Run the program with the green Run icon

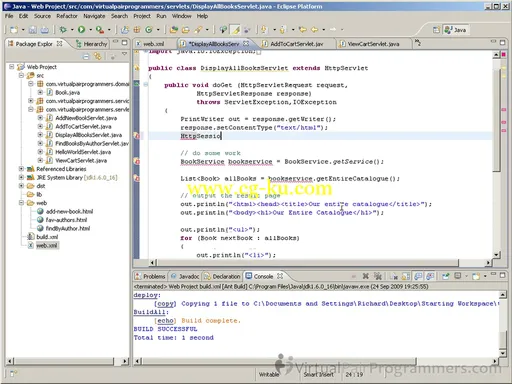pos(81,30)
